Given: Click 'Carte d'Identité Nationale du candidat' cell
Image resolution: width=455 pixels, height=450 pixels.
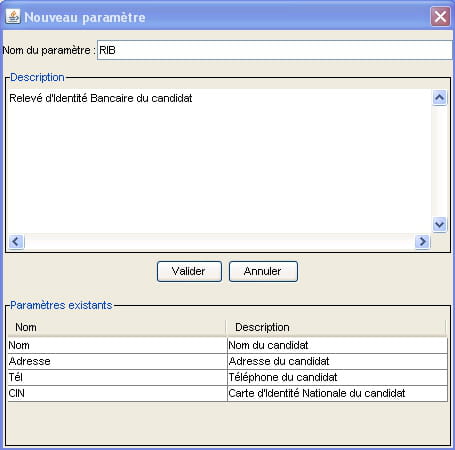Looking at the screenshot, I should tap(337, 393).
